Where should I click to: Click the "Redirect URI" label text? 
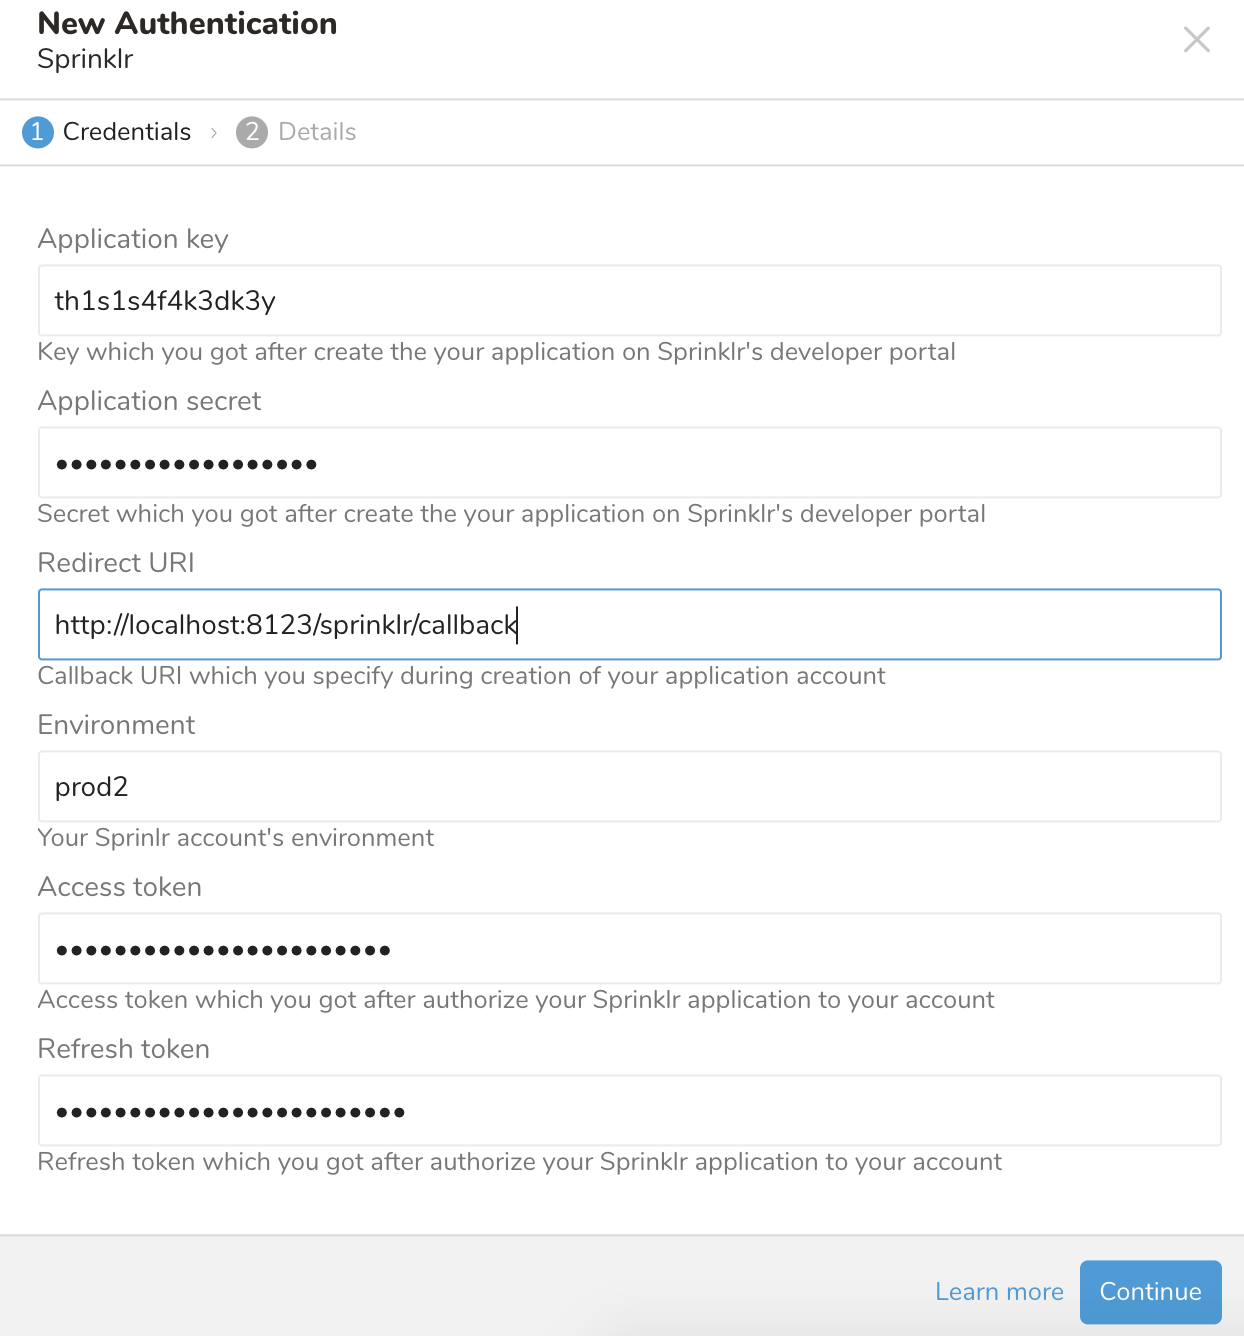pos(116,563)
